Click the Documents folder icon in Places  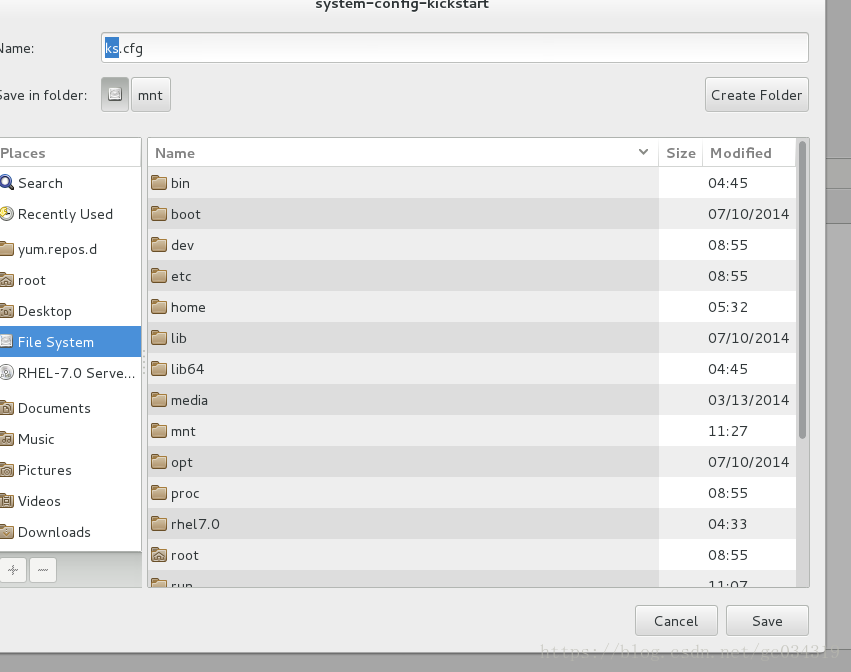pyautogui.click(x=7, y=408)
